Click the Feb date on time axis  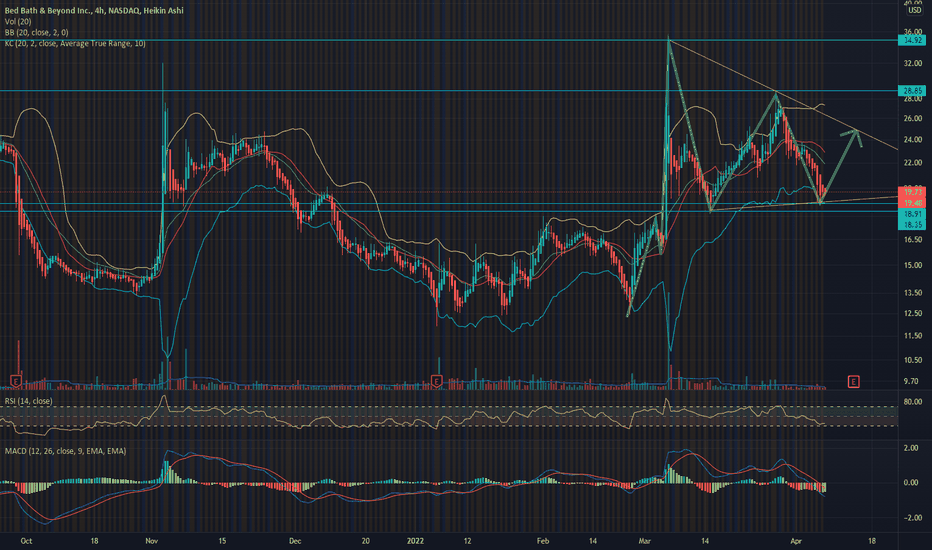[x=543, y=541]
